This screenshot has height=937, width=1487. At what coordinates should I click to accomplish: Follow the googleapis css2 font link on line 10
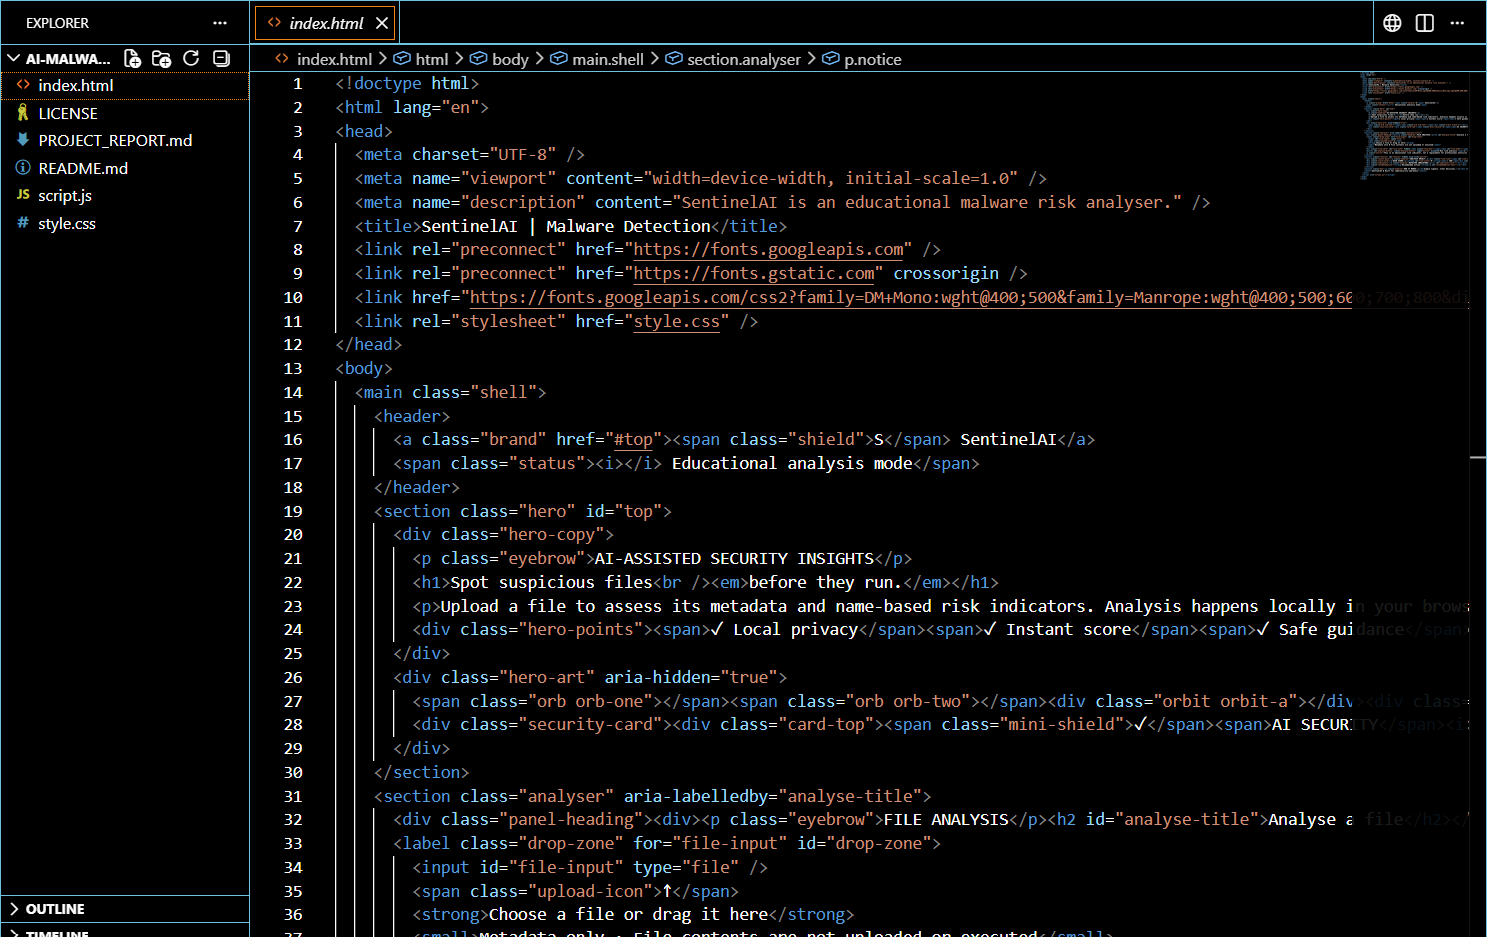pyautogui.click(x=910, y=297)
